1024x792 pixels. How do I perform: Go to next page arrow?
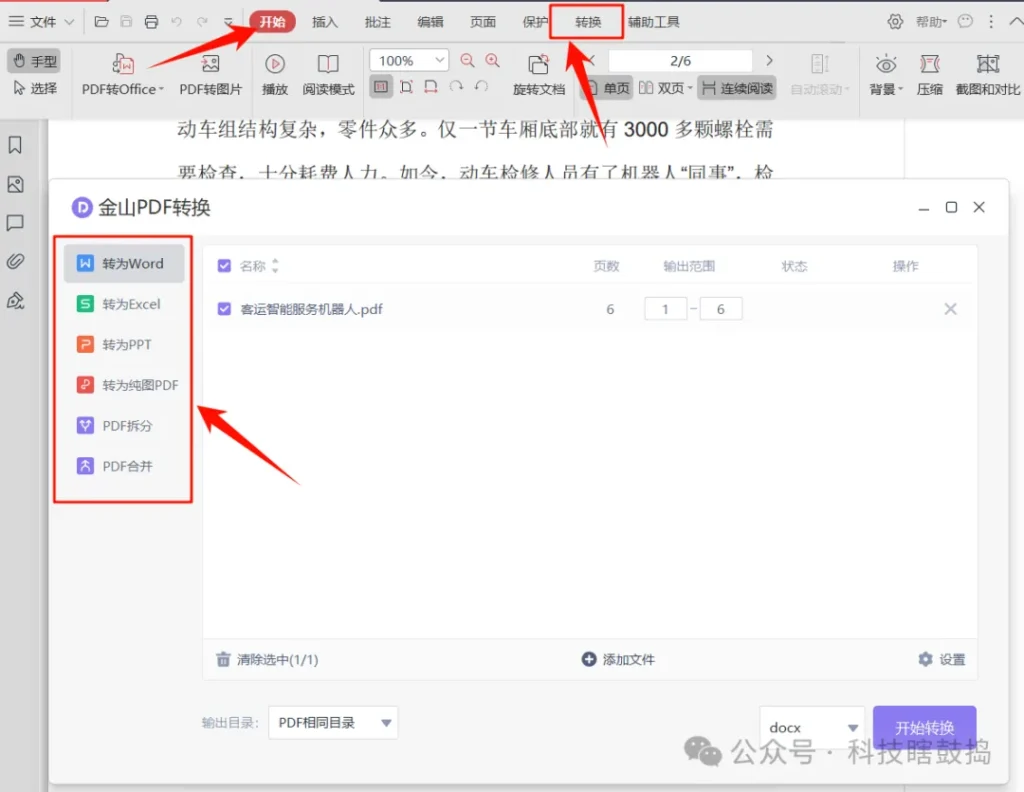click(x=769, y=60)
